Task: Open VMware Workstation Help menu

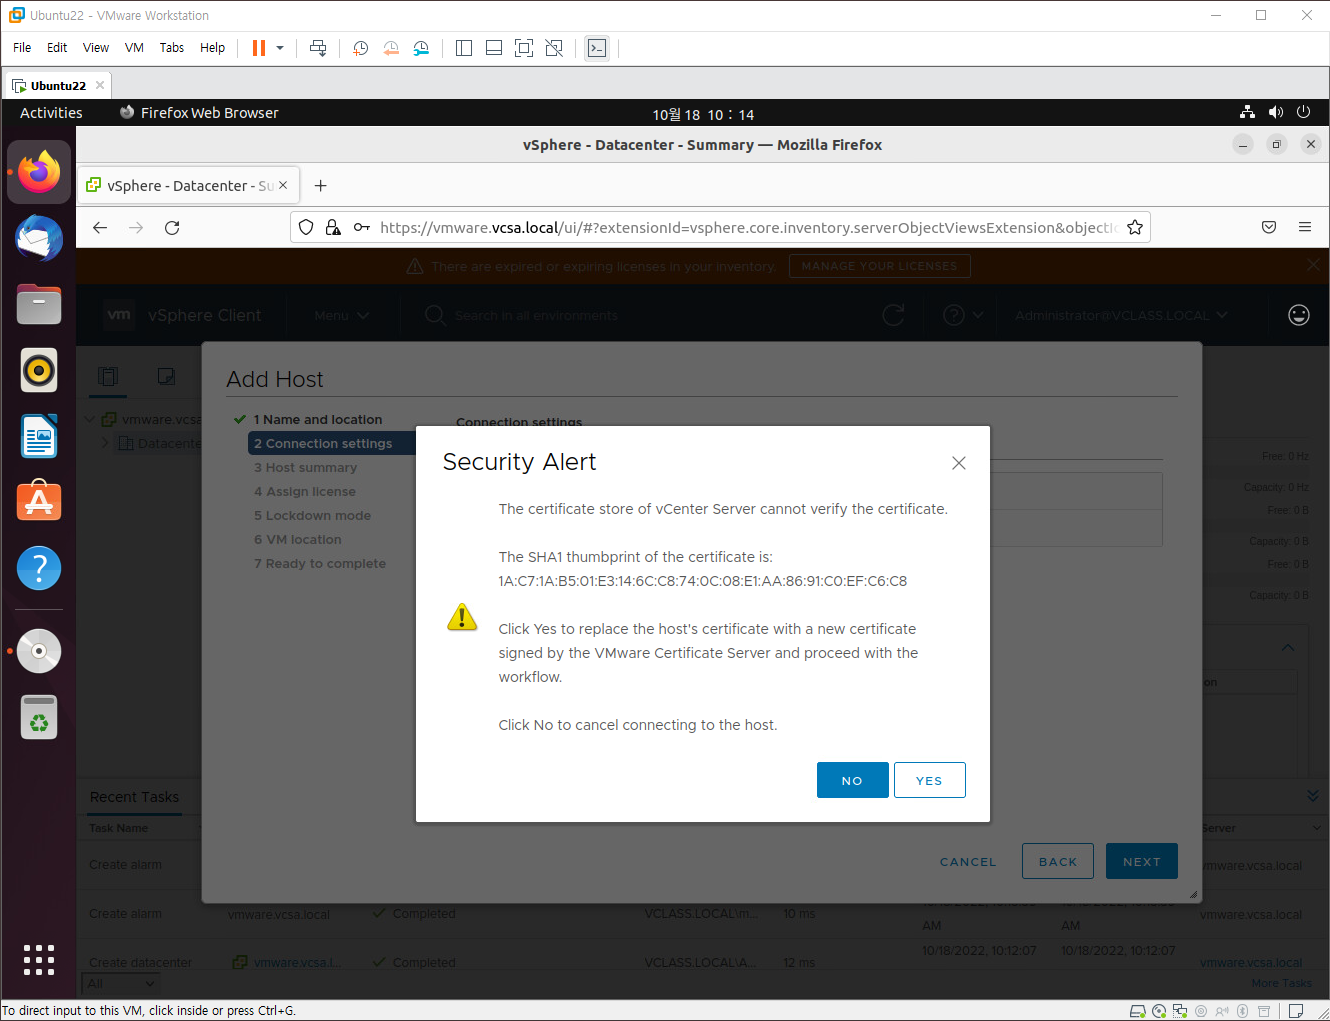Action: tap(212, 48)
